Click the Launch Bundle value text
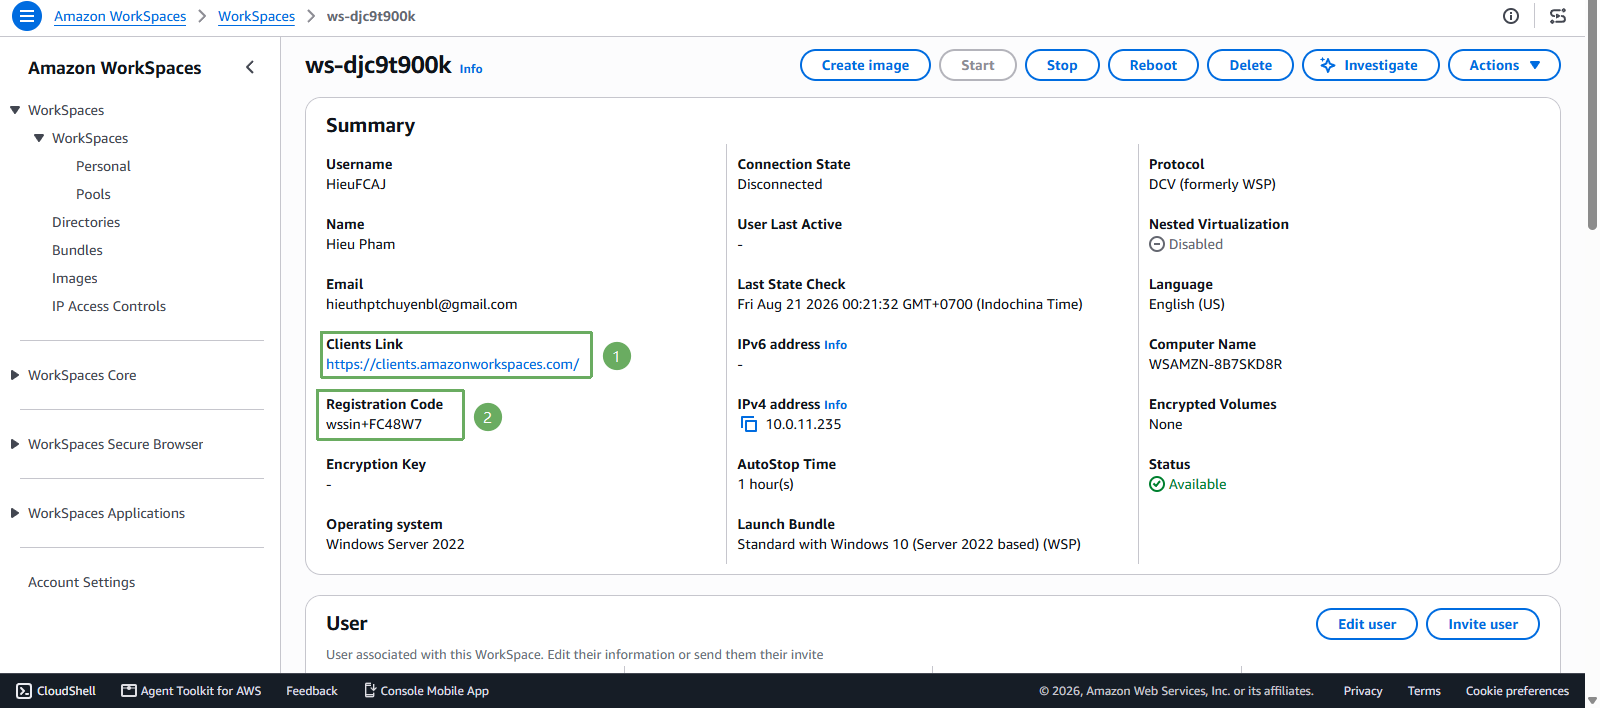This screenshot has width=1600, height=708. point(909,544)
